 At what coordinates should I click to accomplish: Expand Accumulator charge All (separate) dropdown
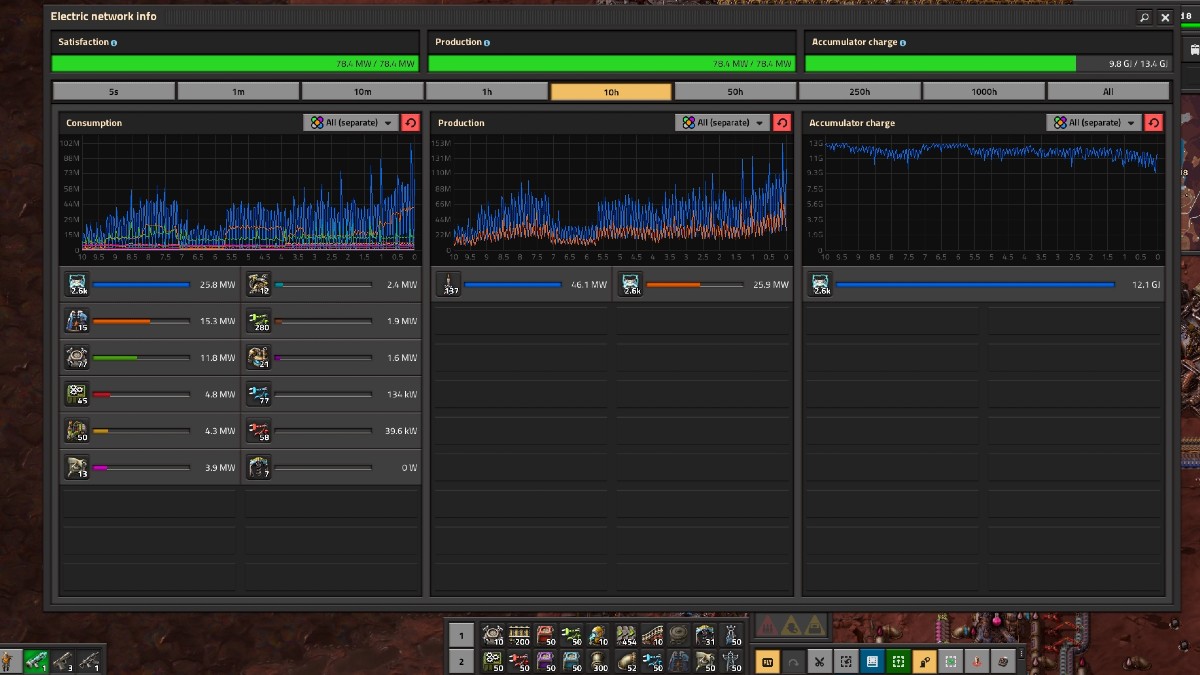pos(1094,123)
